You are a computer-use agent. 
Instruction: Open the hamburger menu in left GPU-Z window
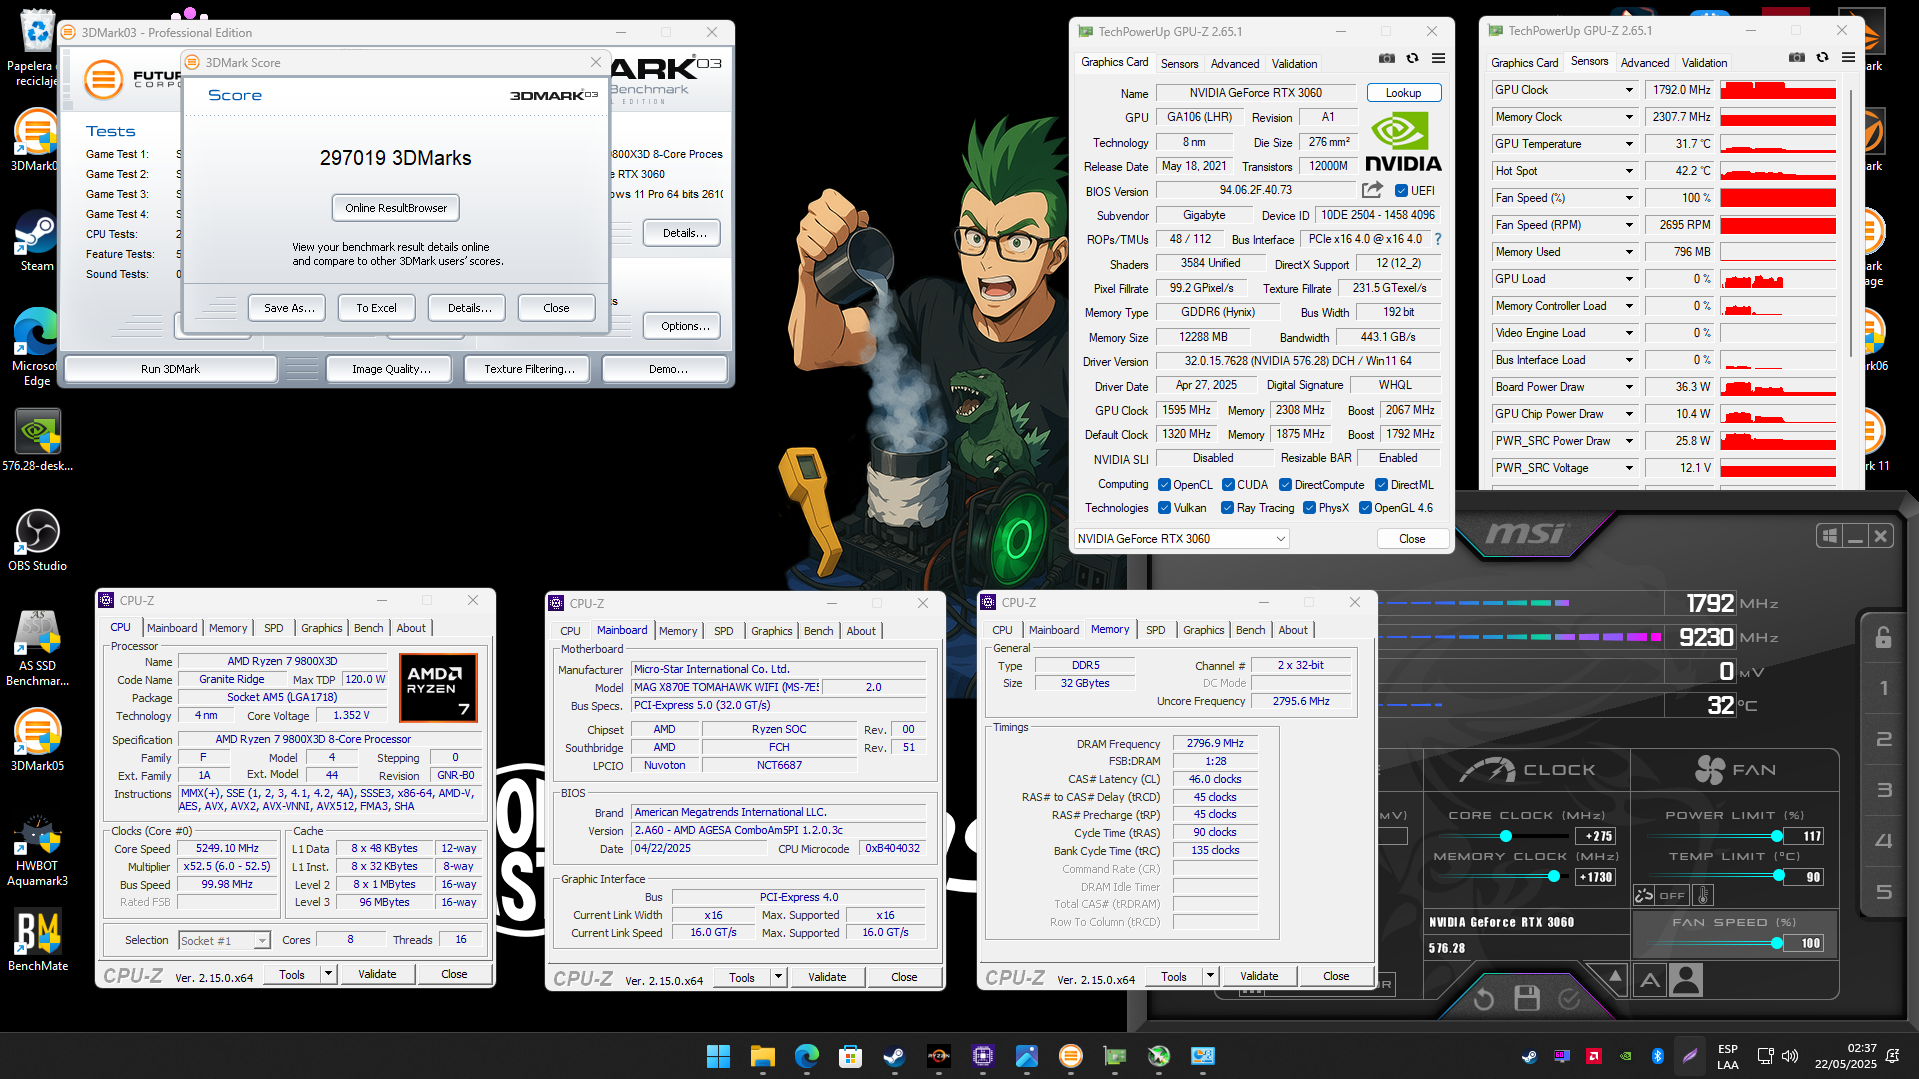point(1438,59)
